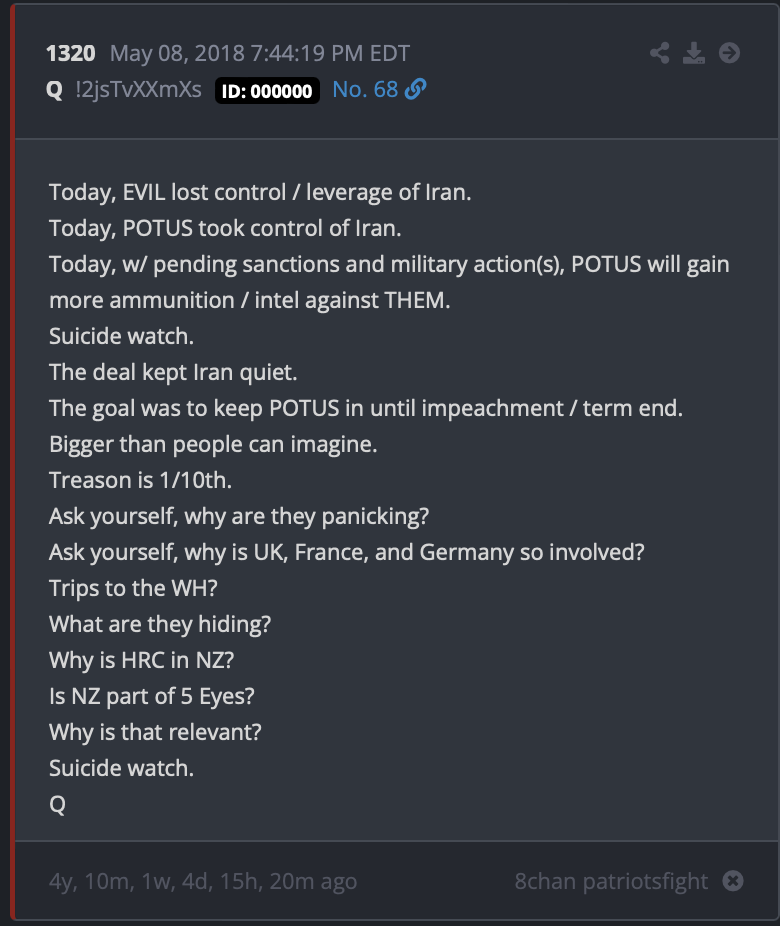The image size is (780, 926).
Task: Click the relative time ago text
Action: [203, 881]
